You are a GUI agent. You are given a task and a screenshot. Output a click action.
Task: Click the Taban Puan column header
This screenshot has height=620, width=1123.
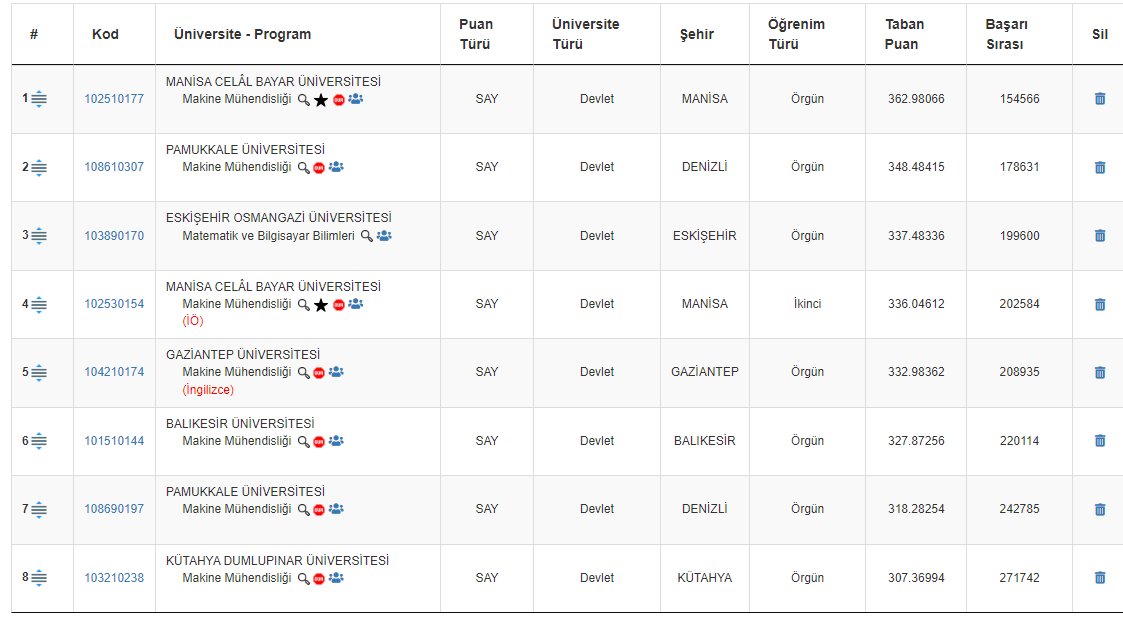(x=904, y=34)
